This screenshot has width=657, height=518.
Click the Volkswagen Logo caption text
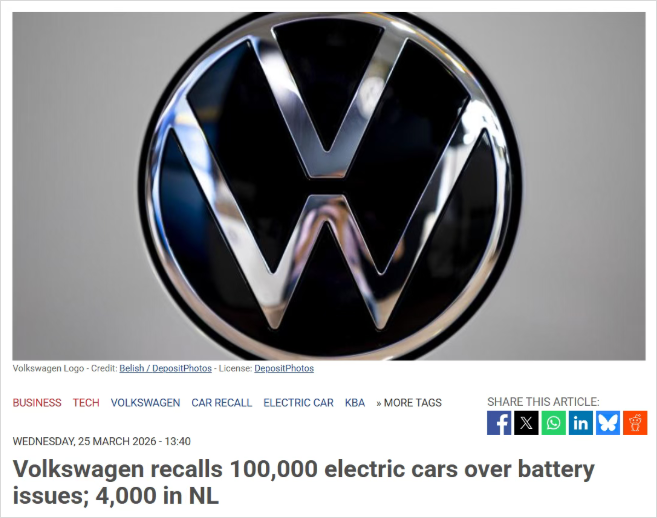pos(48,368)
